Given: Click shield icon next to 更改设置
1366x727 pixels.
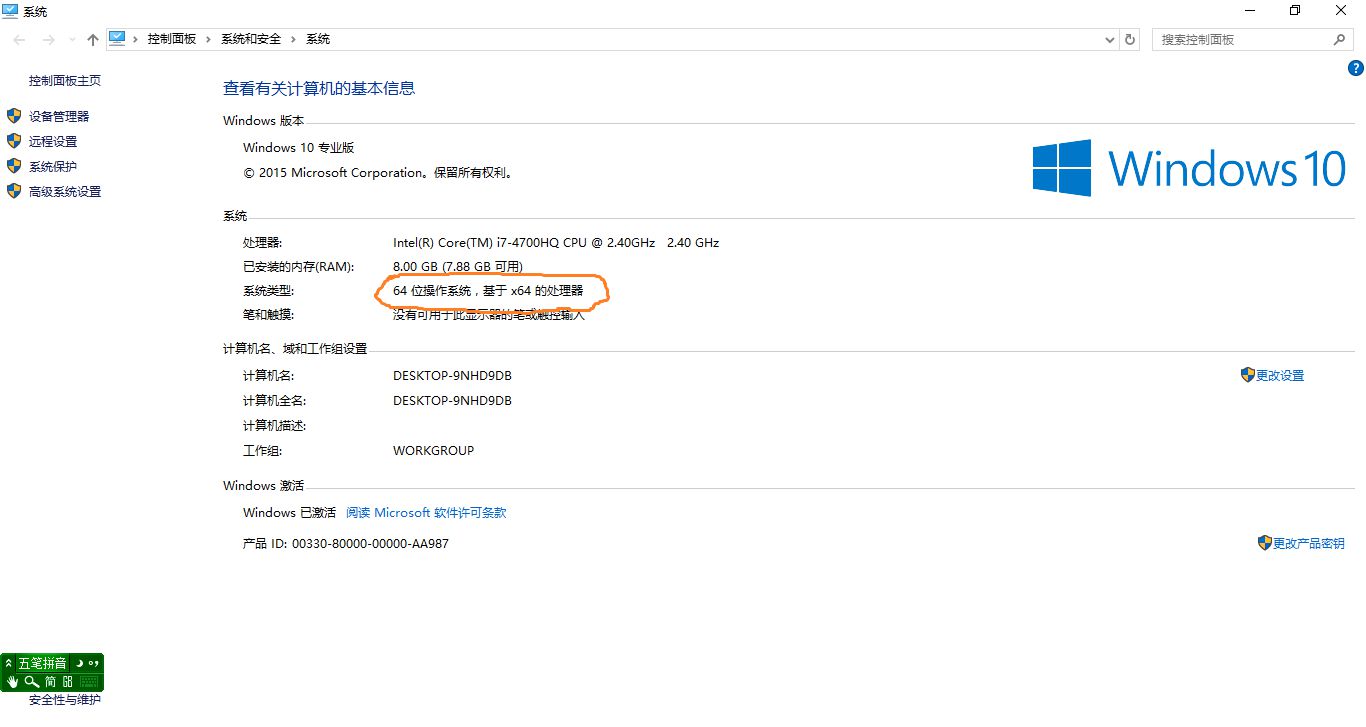Looking at the screenshot, I should (x=1248, y=375).
